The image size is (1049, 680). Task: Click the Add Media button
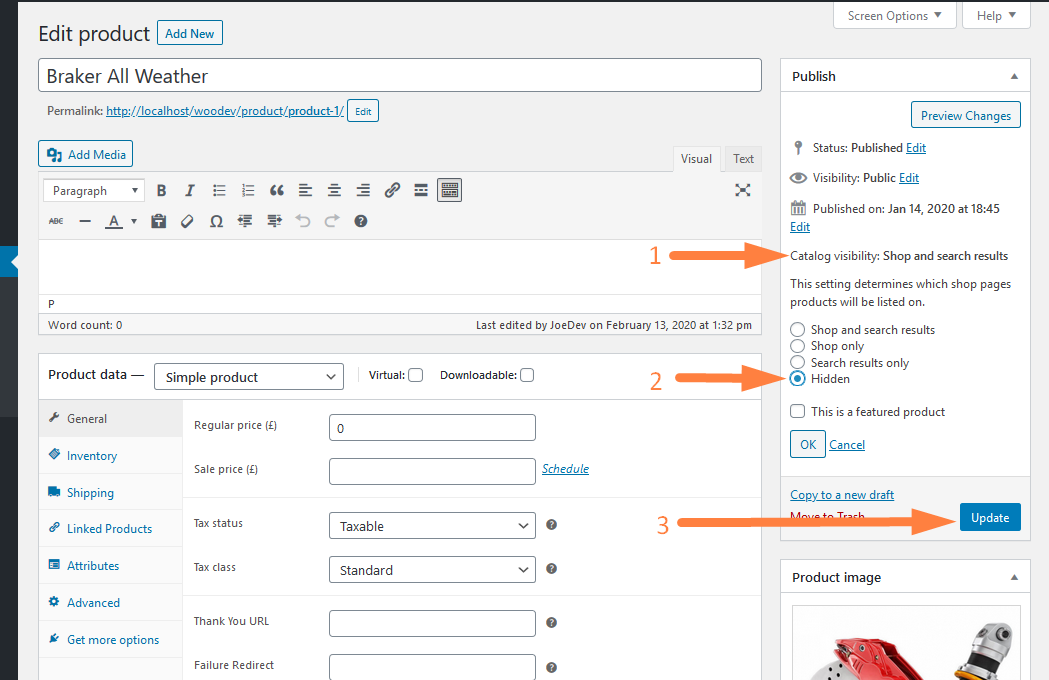click(86, 154)
